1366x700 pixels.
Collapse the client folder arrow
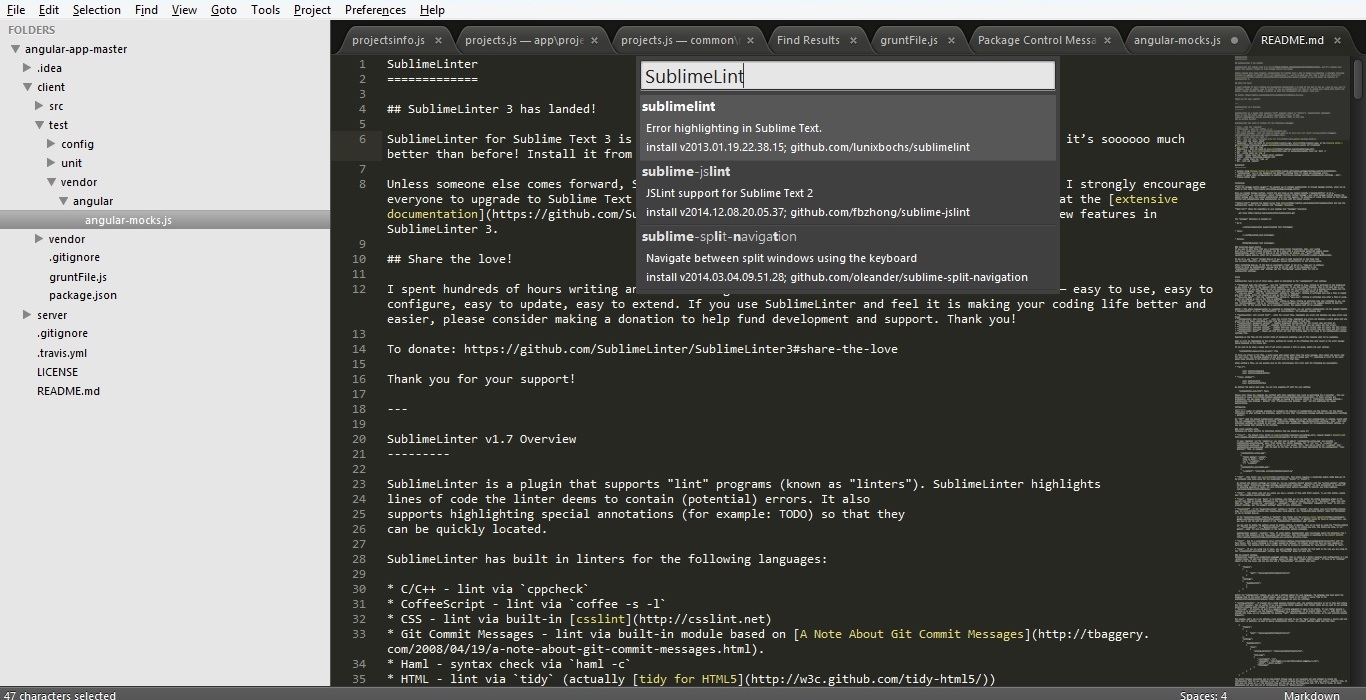27,87
